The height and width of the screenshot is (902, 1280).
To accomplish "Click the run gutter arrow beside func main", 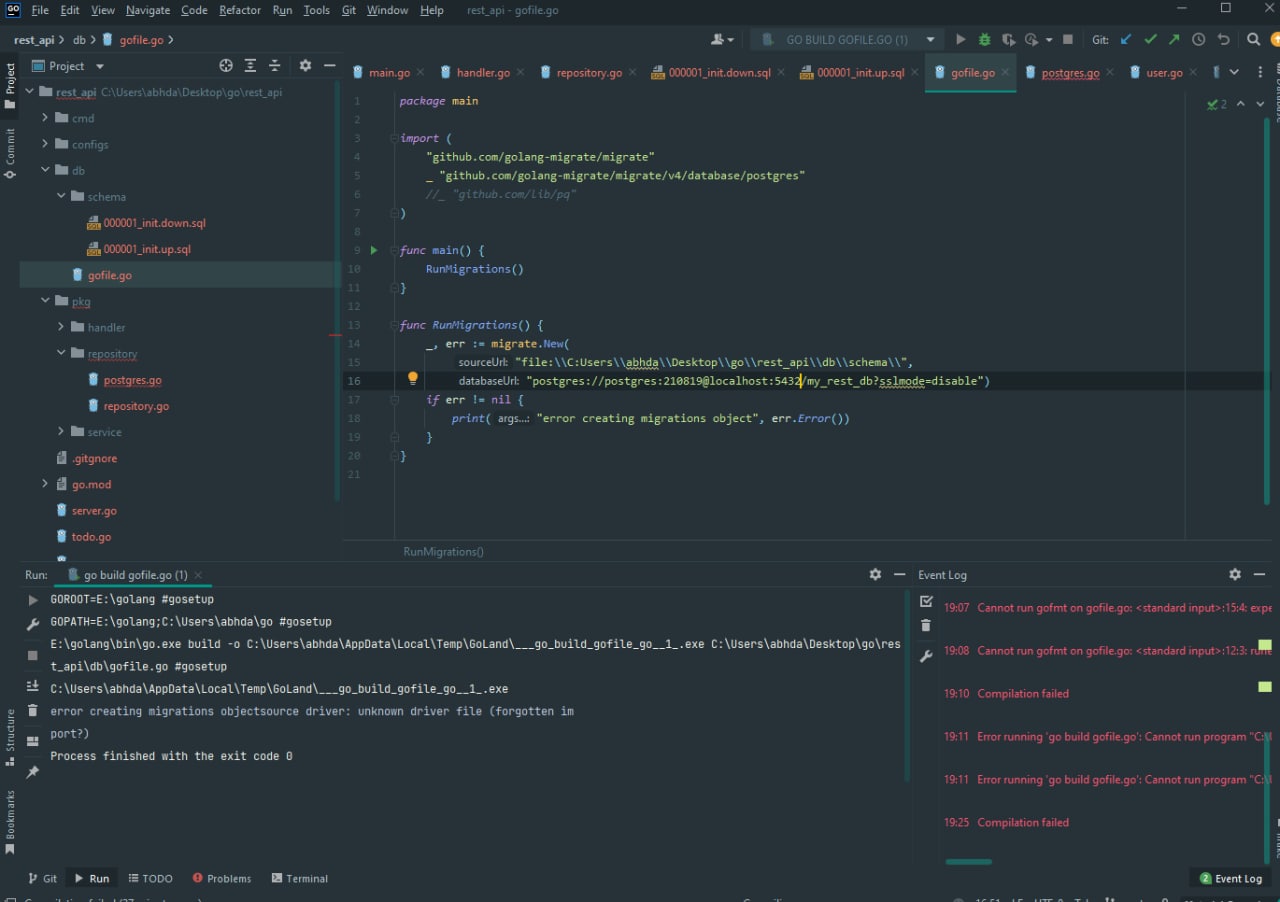I will pyautogui.click(x=374, y=250).
